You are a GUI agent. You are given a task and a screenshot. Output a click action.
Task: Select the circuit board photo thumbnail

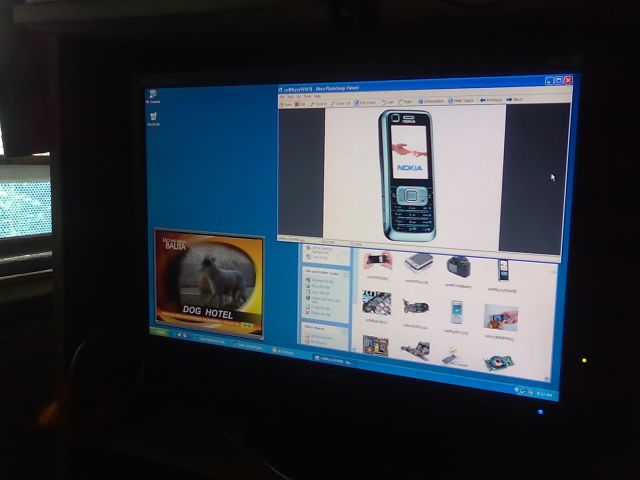pos(376,303)
